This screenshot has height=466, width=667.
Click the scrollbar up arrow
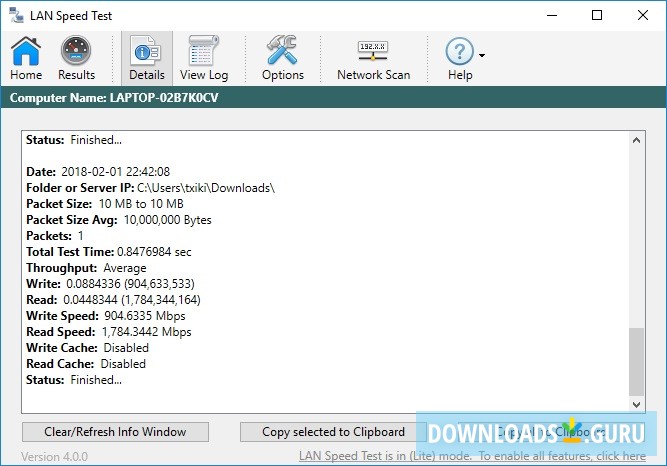pyautogui.click(x=636, y=140)
